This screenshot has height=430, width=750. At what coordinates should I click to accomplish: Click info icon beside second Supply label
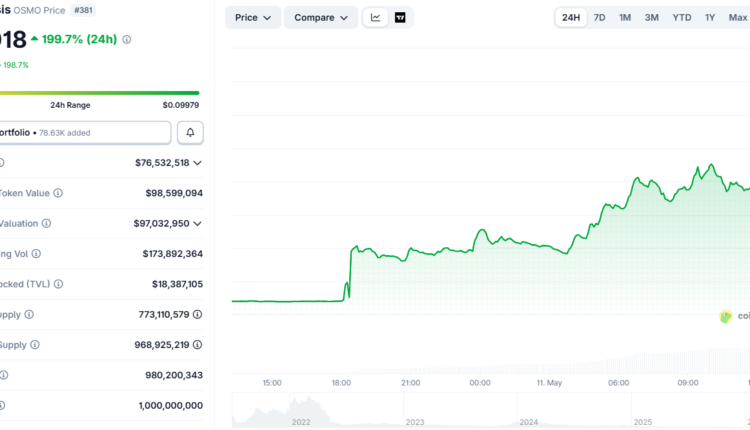click(x=35, y=345)
